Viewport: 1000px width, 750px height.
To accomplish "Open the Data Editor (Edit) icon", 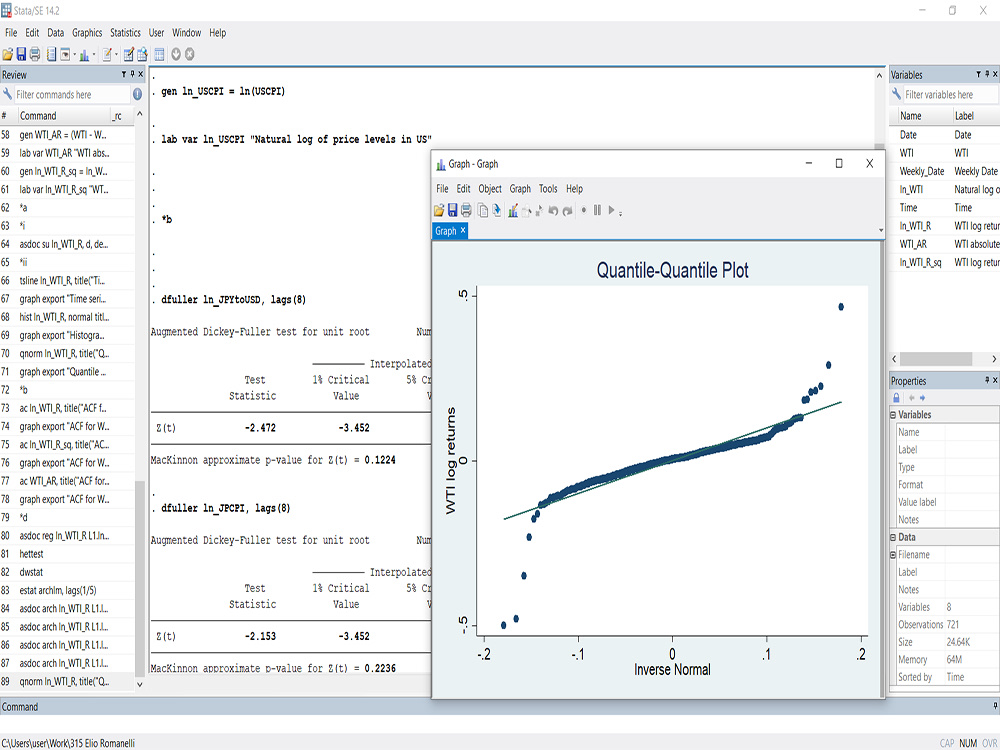I will [128, 55].
